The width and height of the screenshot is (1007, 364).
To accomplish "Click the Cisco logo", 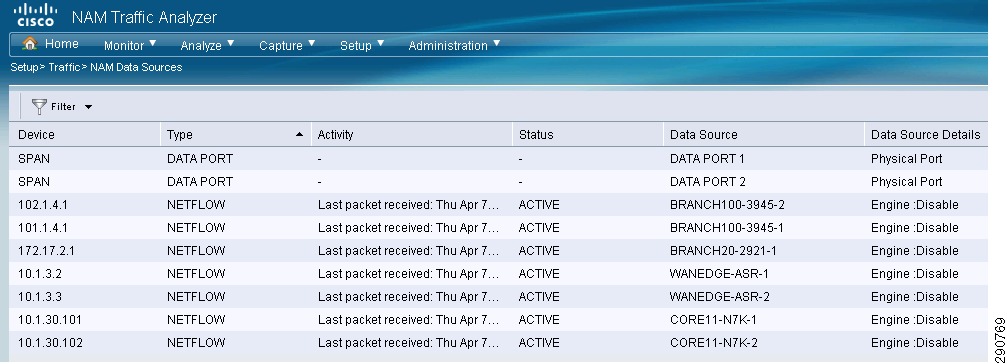I will (x=35, y=15).
